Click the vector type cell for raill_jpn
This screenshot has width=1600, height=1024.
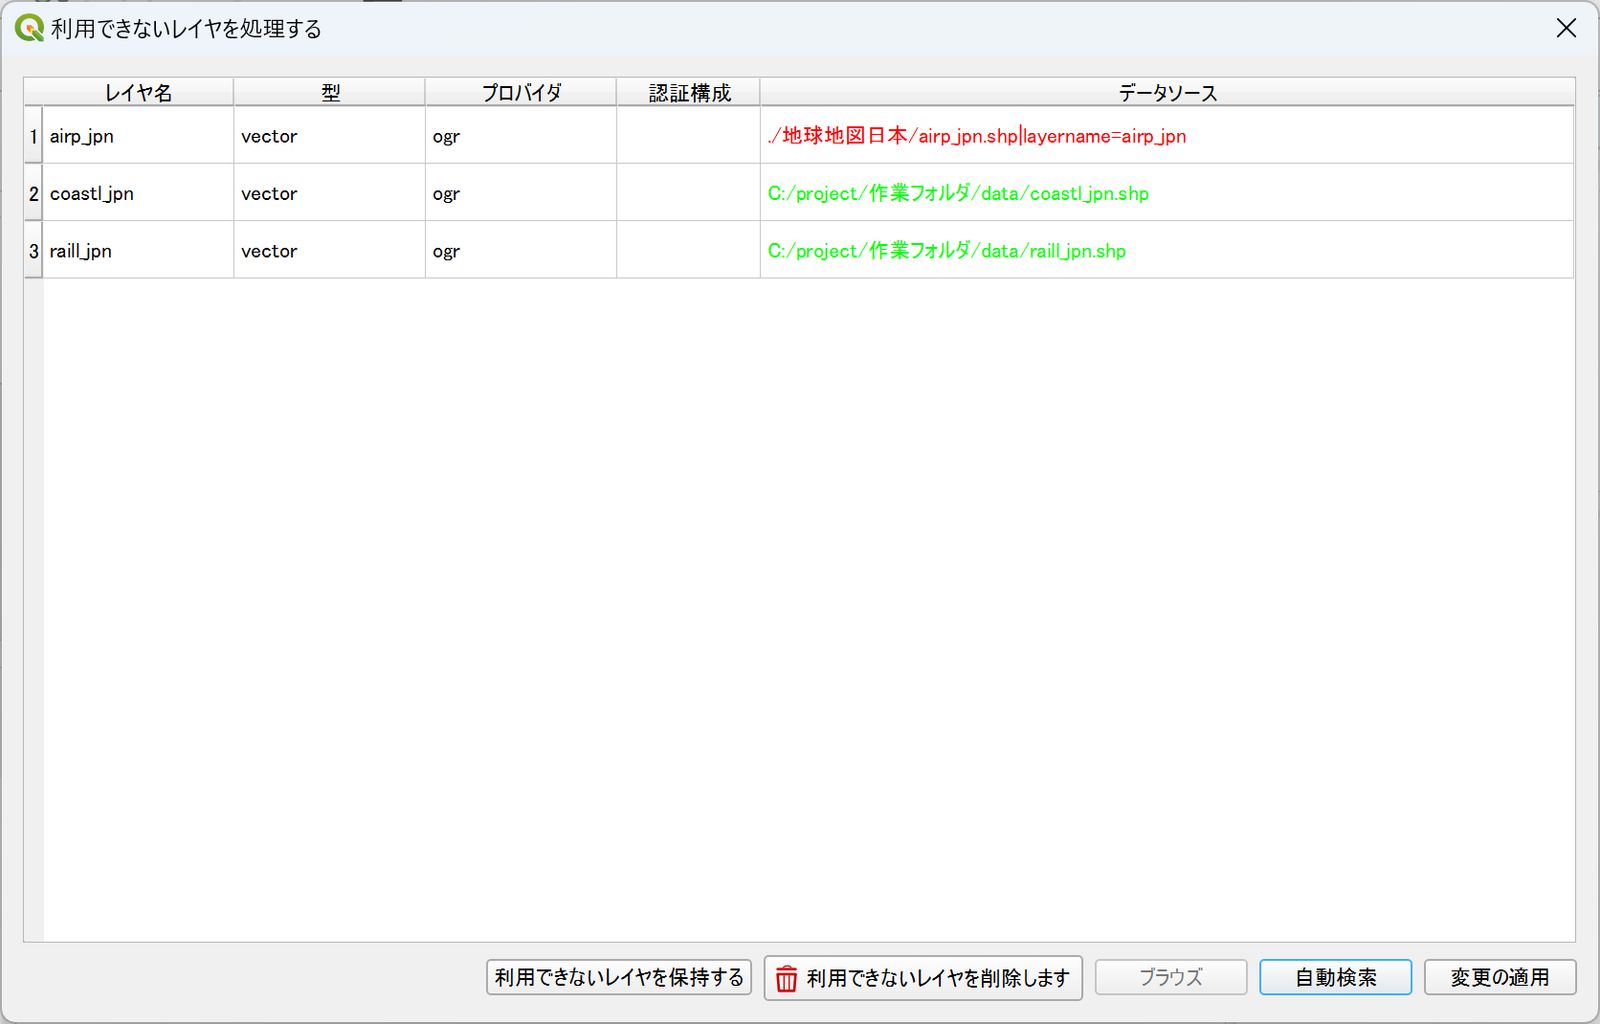330,250
